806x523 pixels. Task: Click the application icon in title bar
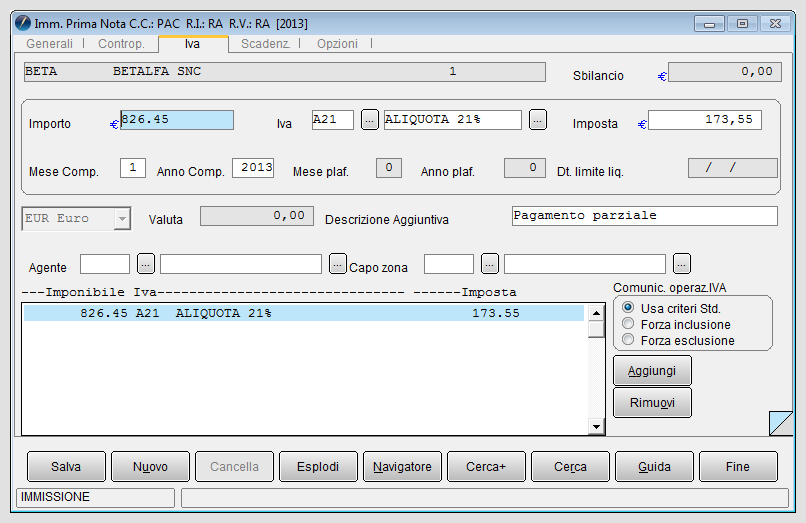23,23
